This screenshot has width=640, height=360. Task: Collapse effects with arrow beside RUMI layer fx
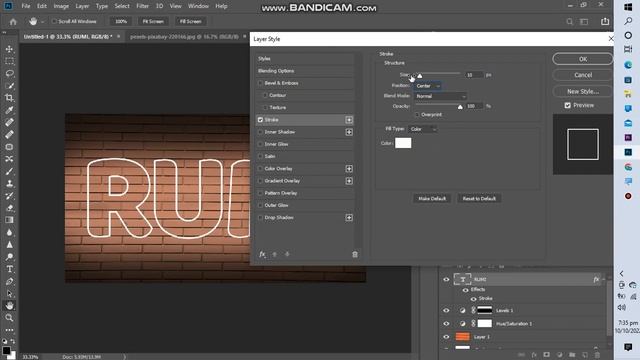[603, 280]
